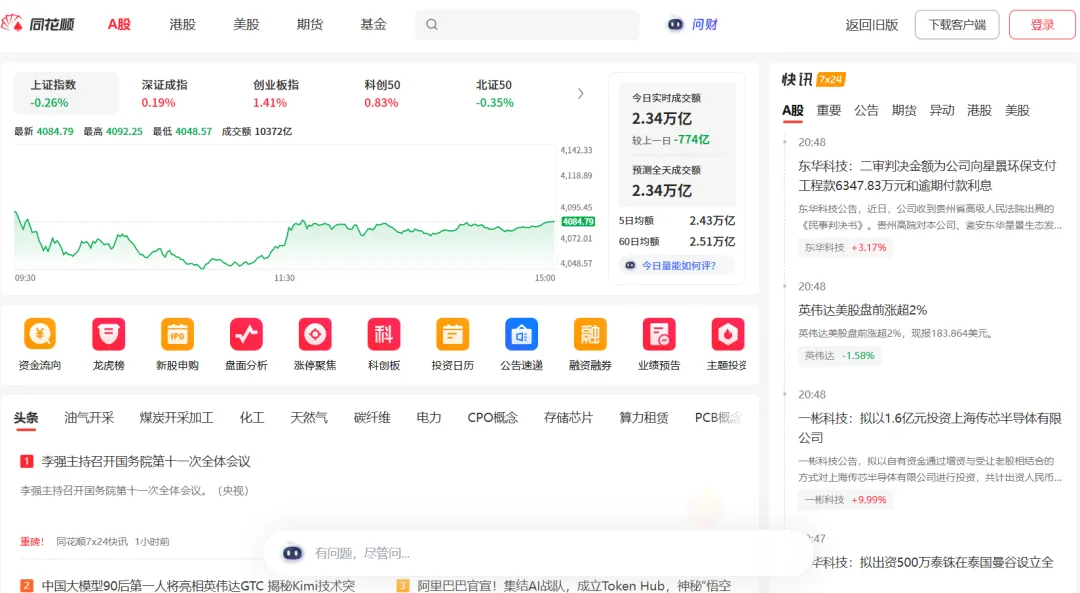This screenshot has width=1080, height=593.
Task: Click the search magnifier icon
Action: [x=432, y=25]
